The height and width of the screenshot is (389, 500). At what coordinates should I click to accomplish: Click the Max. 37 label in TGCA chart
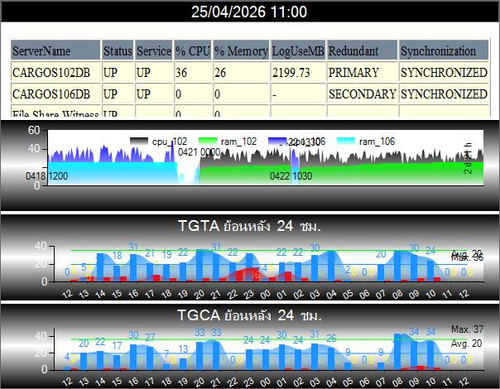point(467,329)
